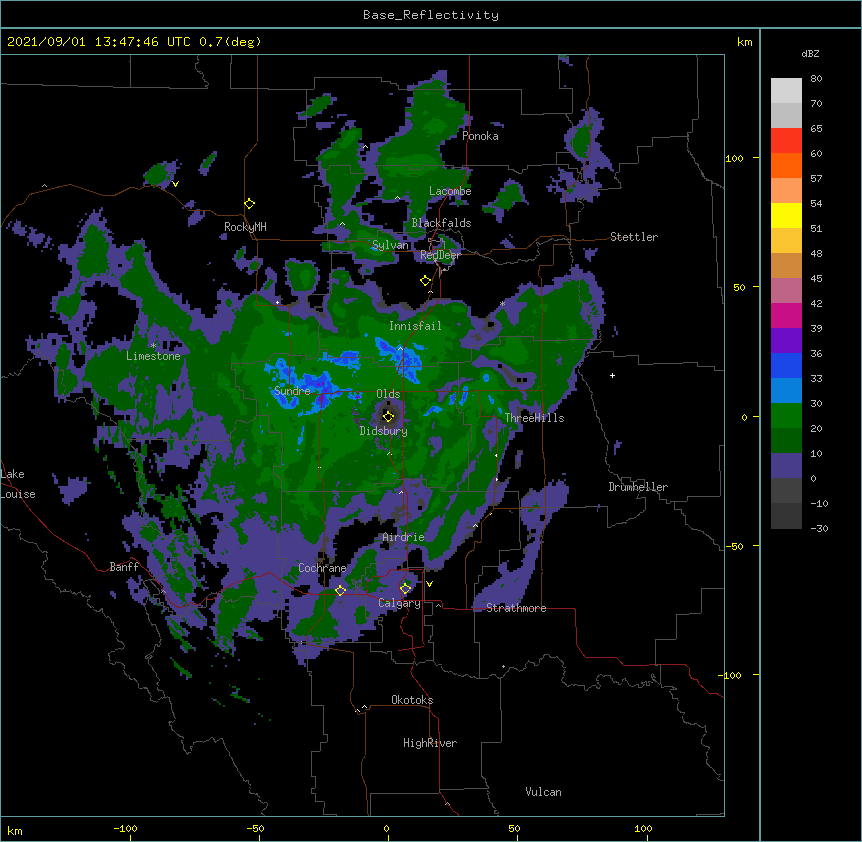The height and width of the screenshot is (842, 862).
Task: Select the light blue 30-33 dBZ legend swatch
Action: [x=786, y=390]
